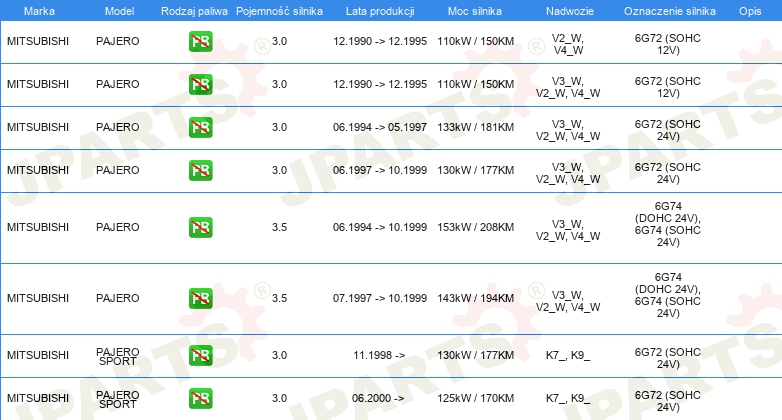Select 6G74 engine code in 143kW row
782x420 pixels.
[668, 295]
